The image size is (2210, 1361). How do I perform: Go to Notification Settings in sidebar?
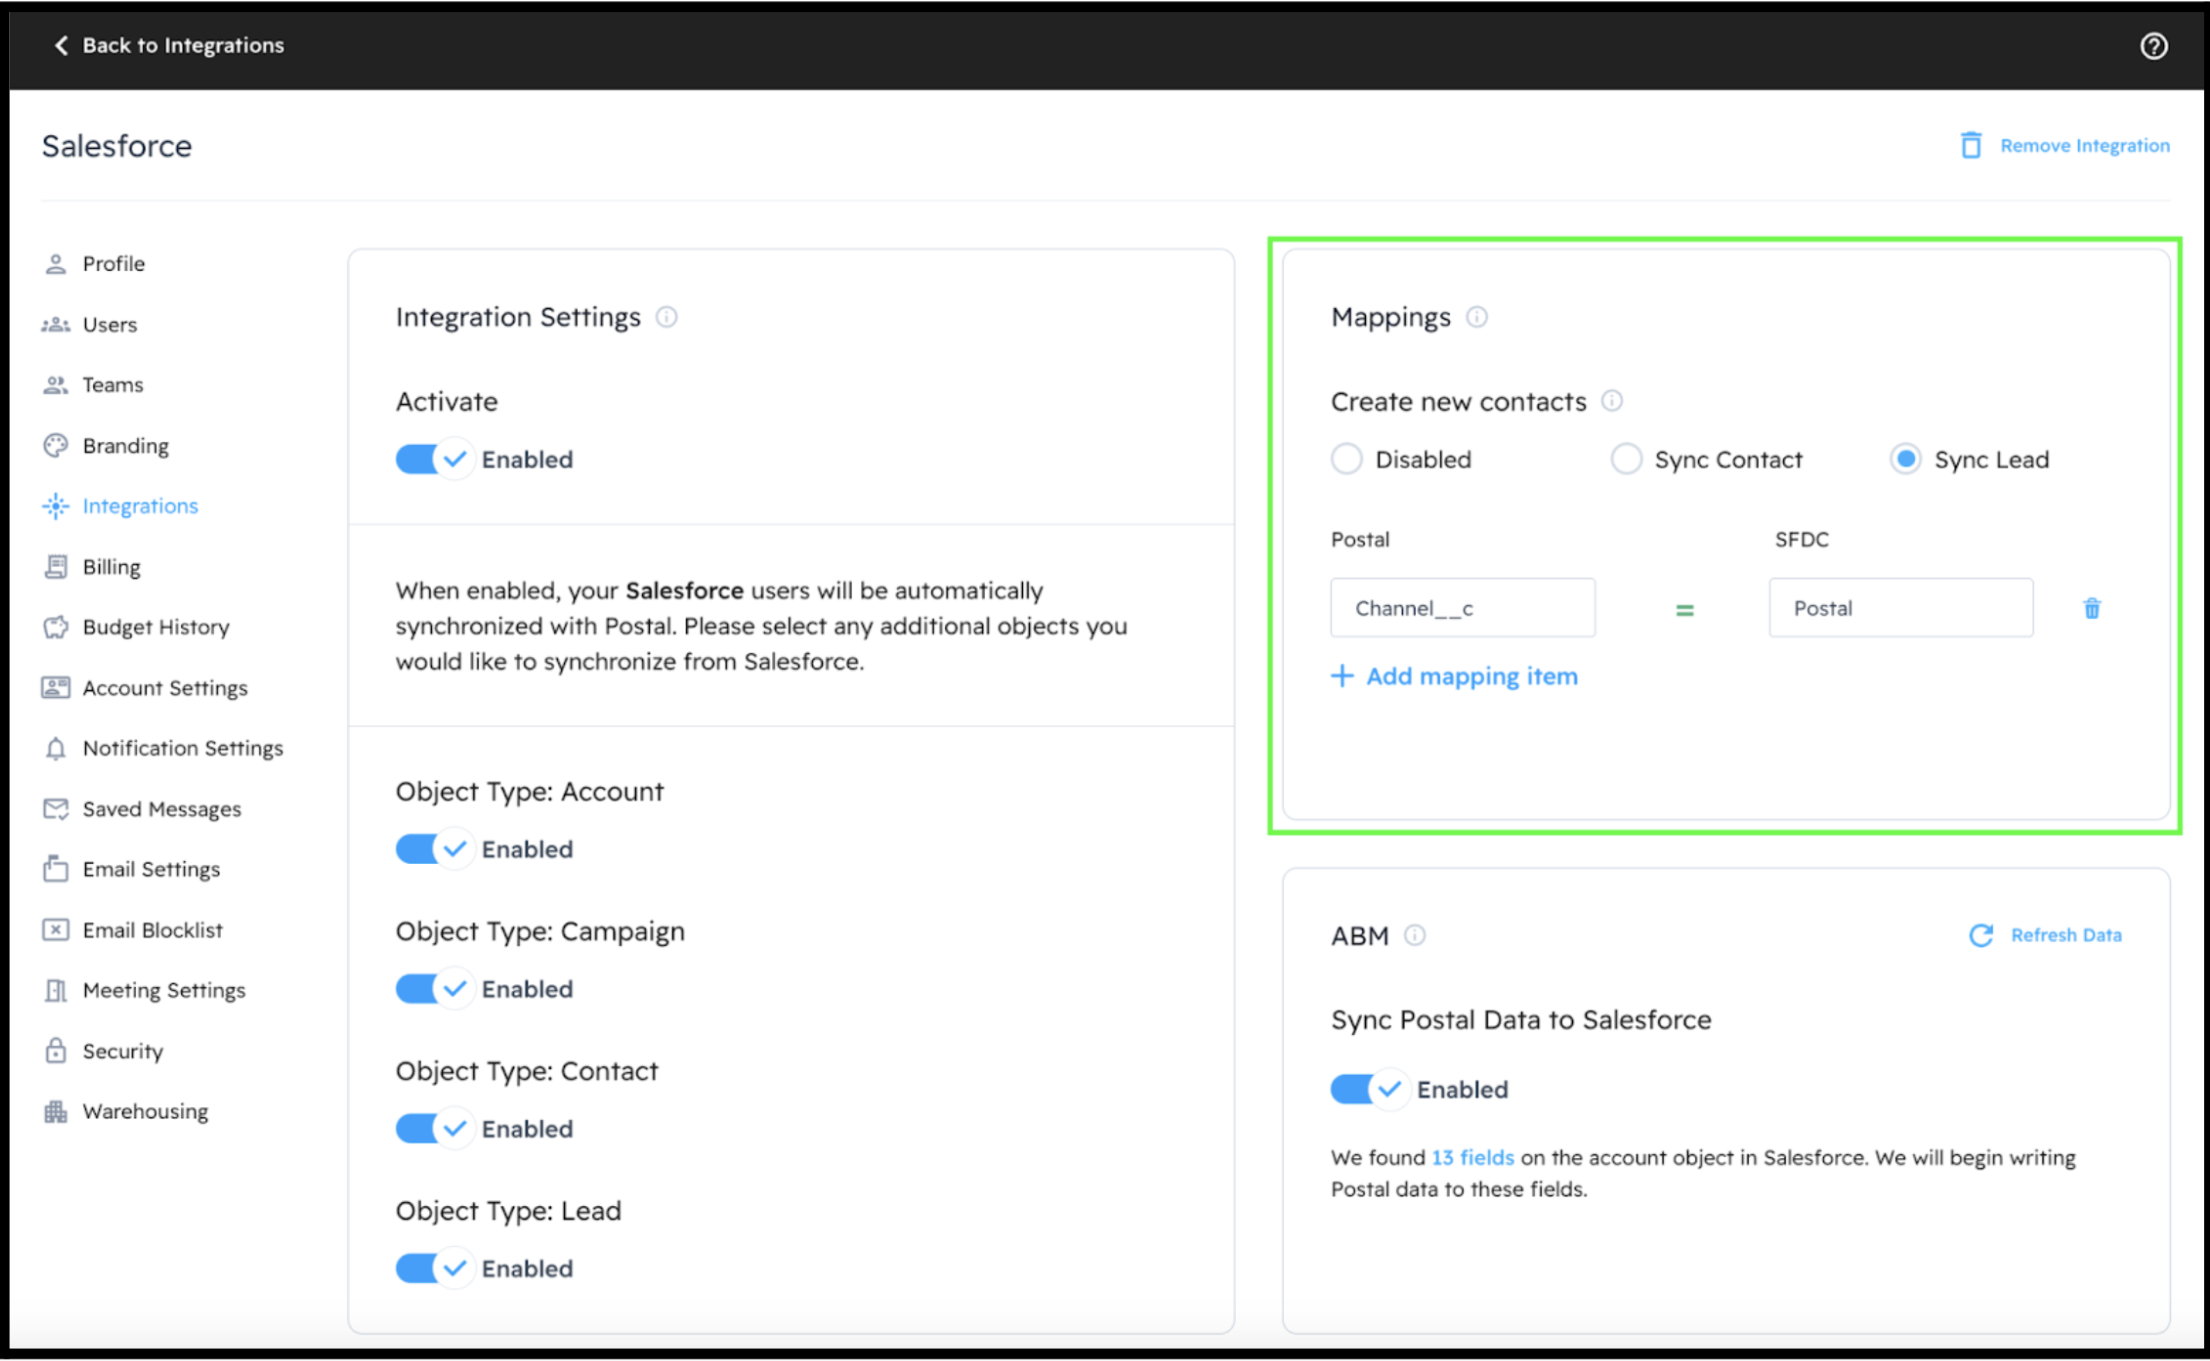pos(182,748)
